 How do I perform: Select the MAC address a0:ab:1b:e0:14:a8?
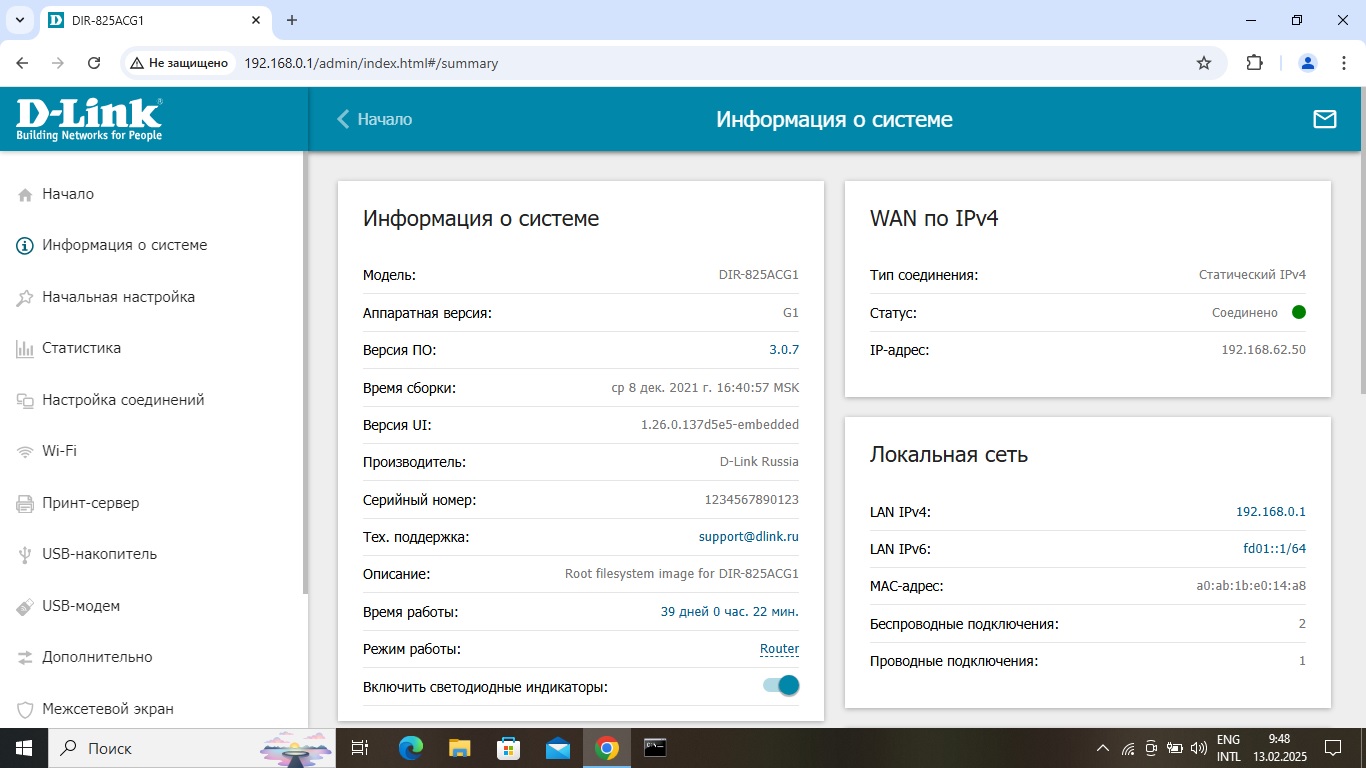(1252, 586)
